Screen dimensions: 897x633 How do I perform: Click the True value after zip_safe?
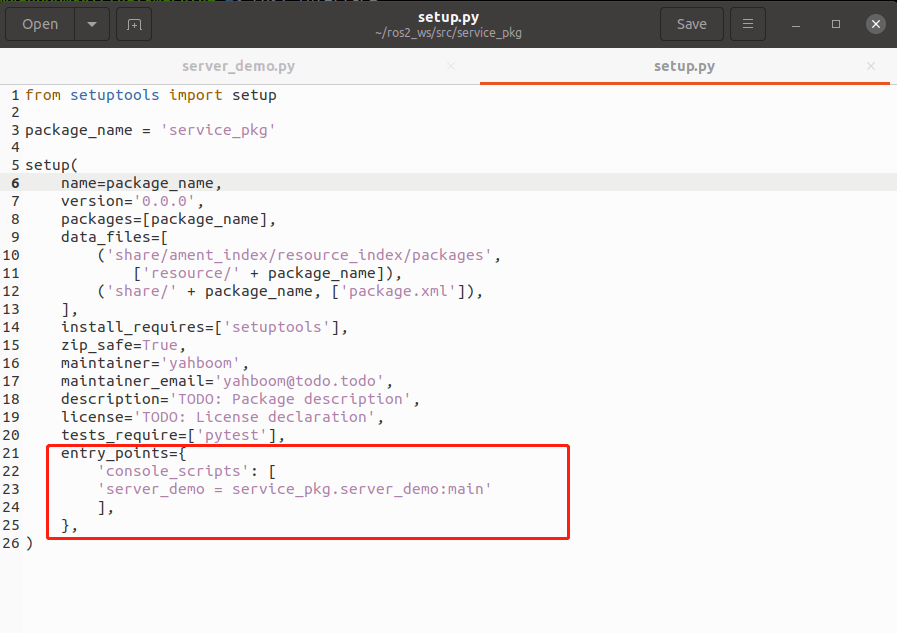[160, 345]
